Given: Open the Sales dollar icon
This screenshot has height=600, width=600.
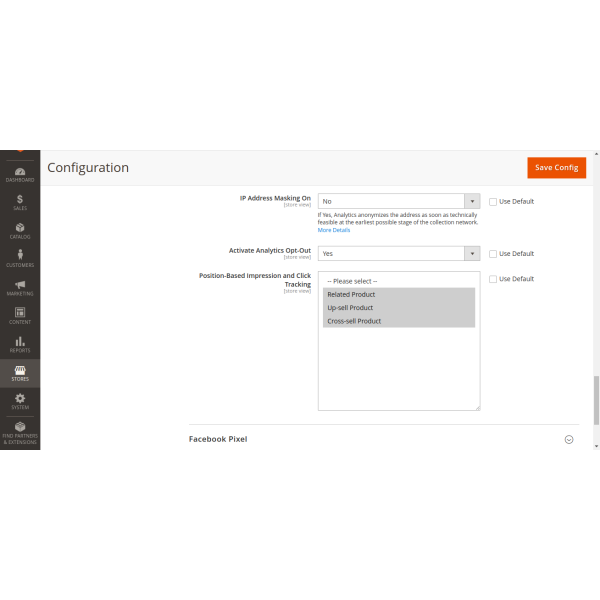Looking at the screenshot, I should tap(20, 202).
